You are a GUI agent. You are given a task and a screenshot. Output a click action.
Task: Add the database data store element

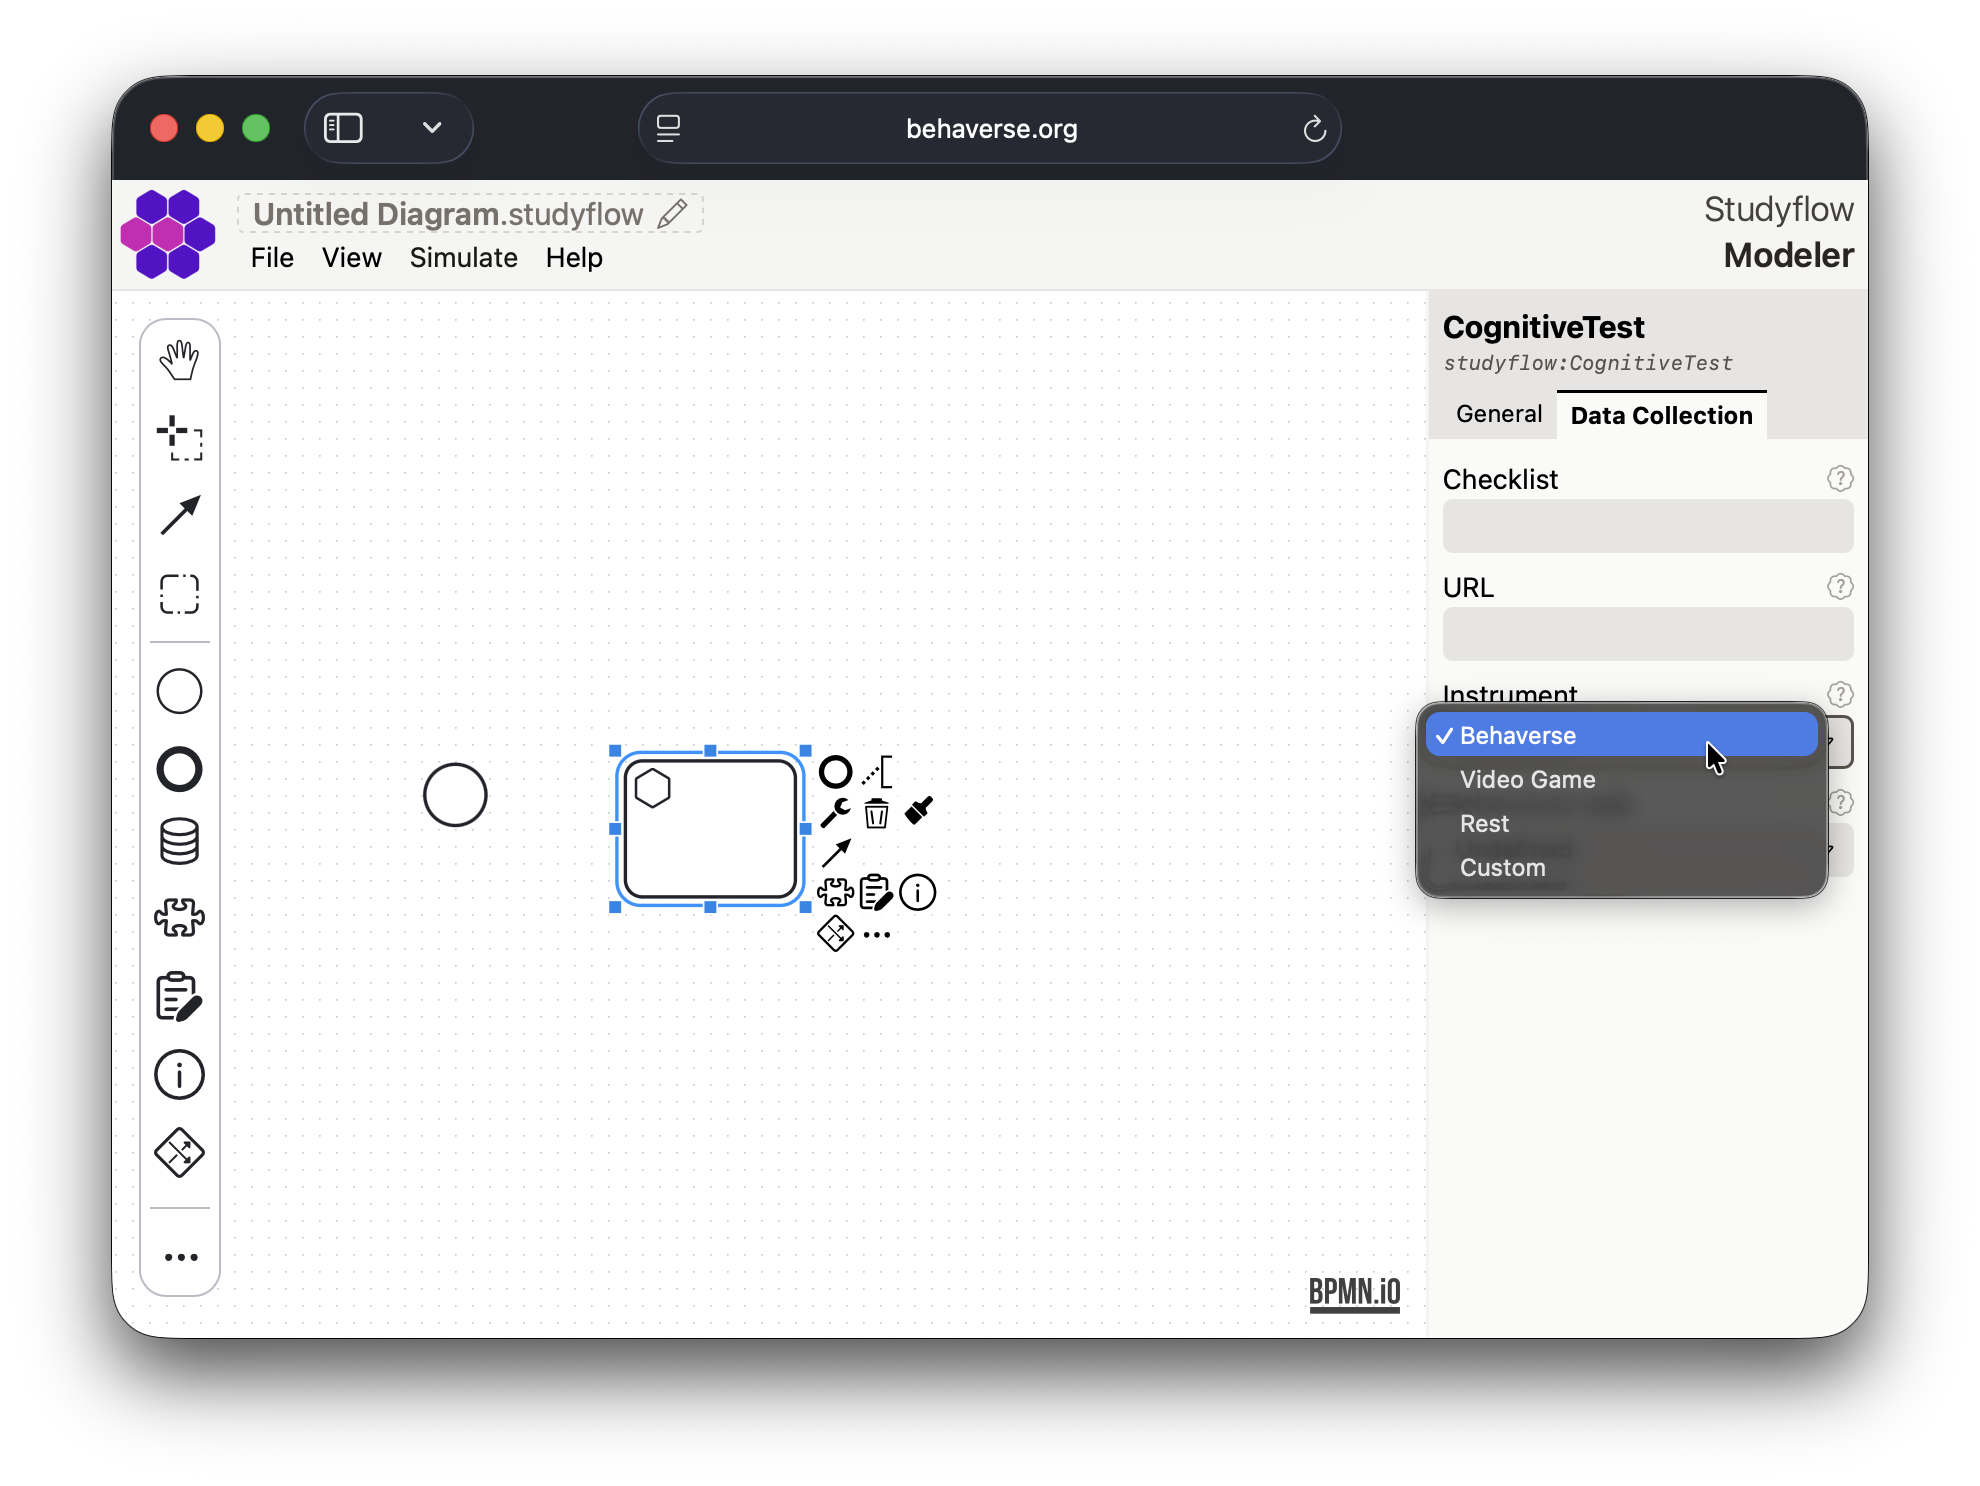point(180,842)
